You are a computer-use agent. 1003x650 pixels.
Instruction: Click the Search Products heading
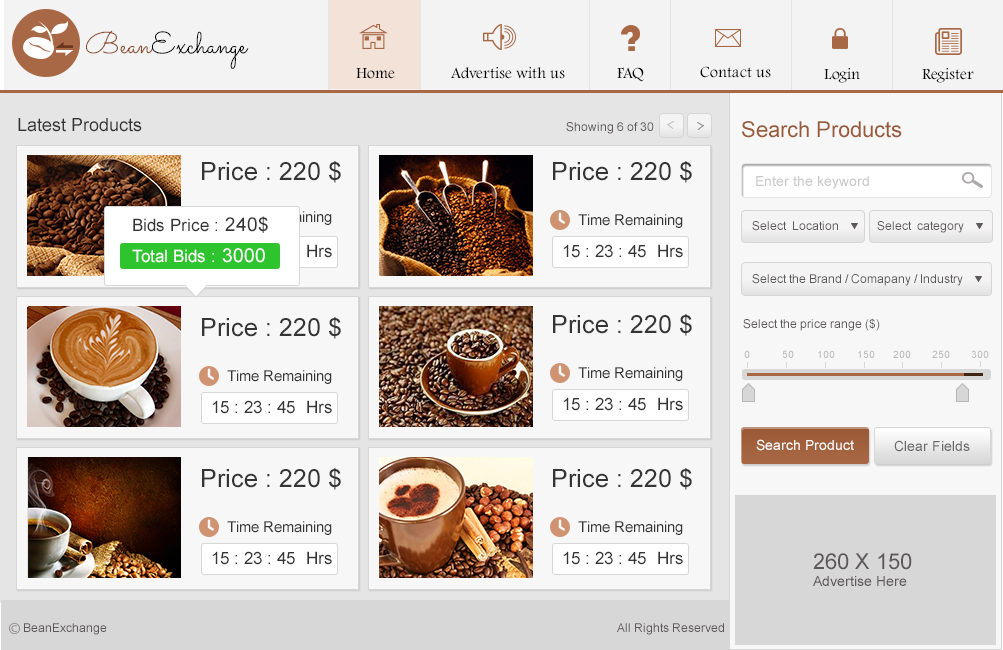tap(821, 129)
